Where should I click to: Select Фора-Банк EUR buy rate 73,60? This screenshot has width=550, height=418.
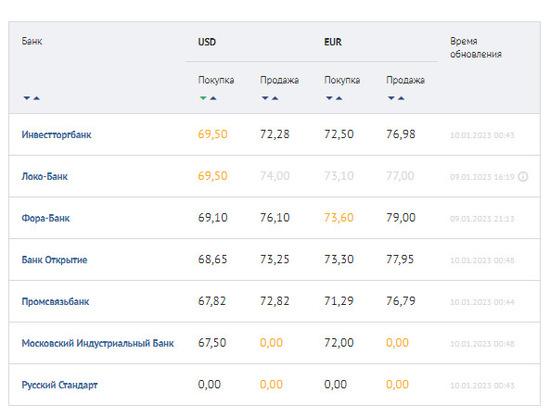[x=339, y=218]
